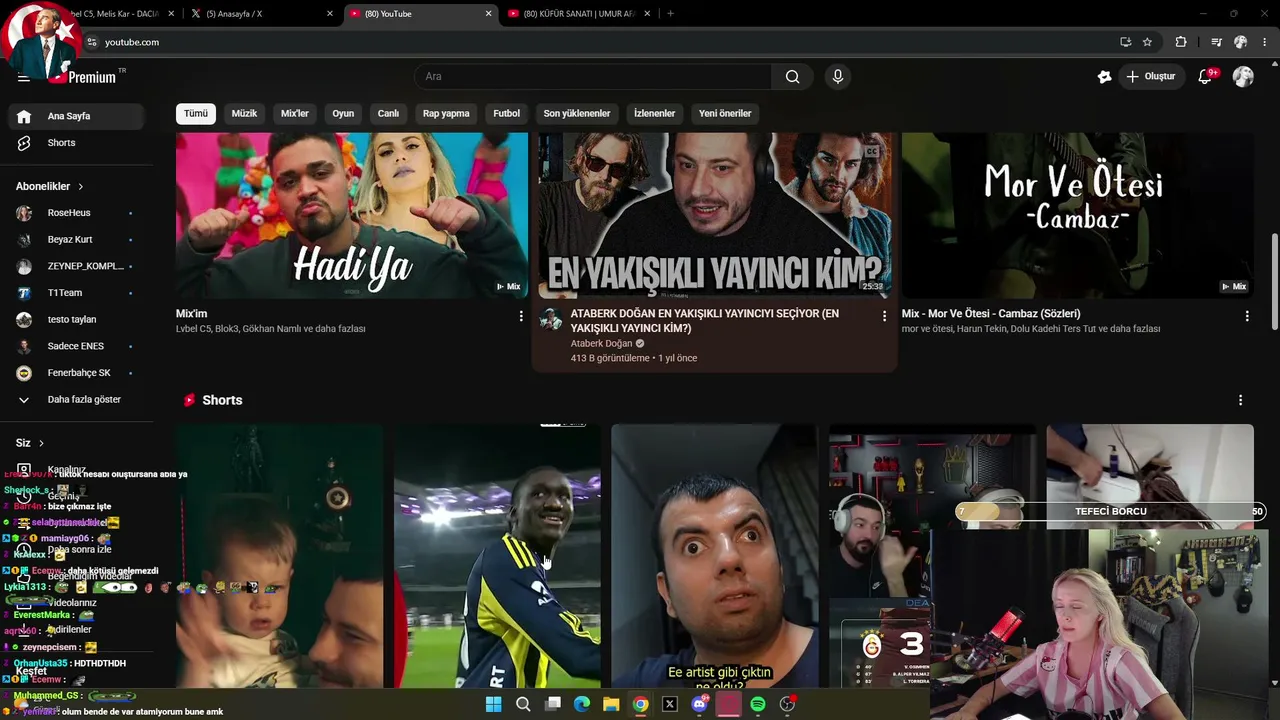Open the Chrome profile avatar

click(1240, 42)
